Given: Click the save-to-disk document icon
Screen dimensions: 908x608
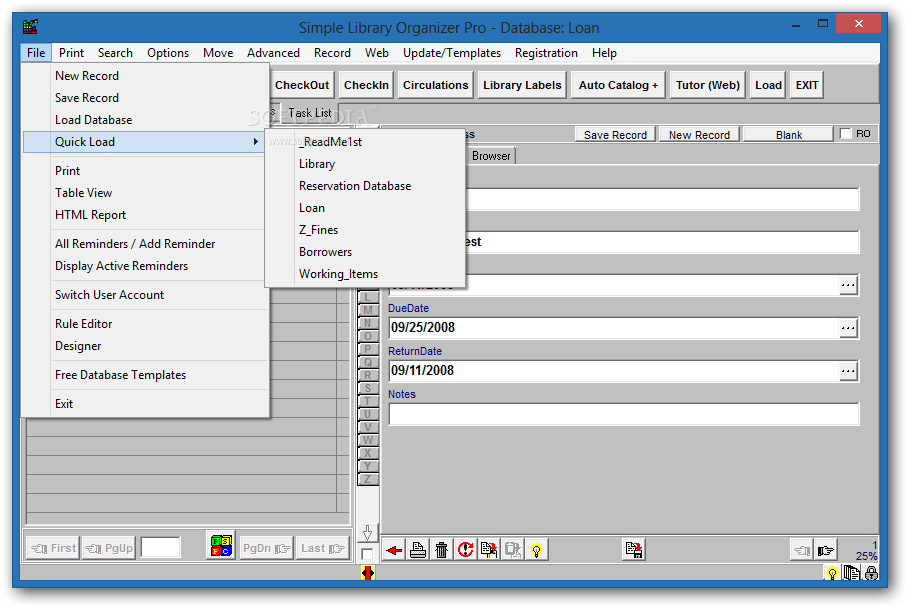Looking at the screenshot, I should [x=634, y=550].
